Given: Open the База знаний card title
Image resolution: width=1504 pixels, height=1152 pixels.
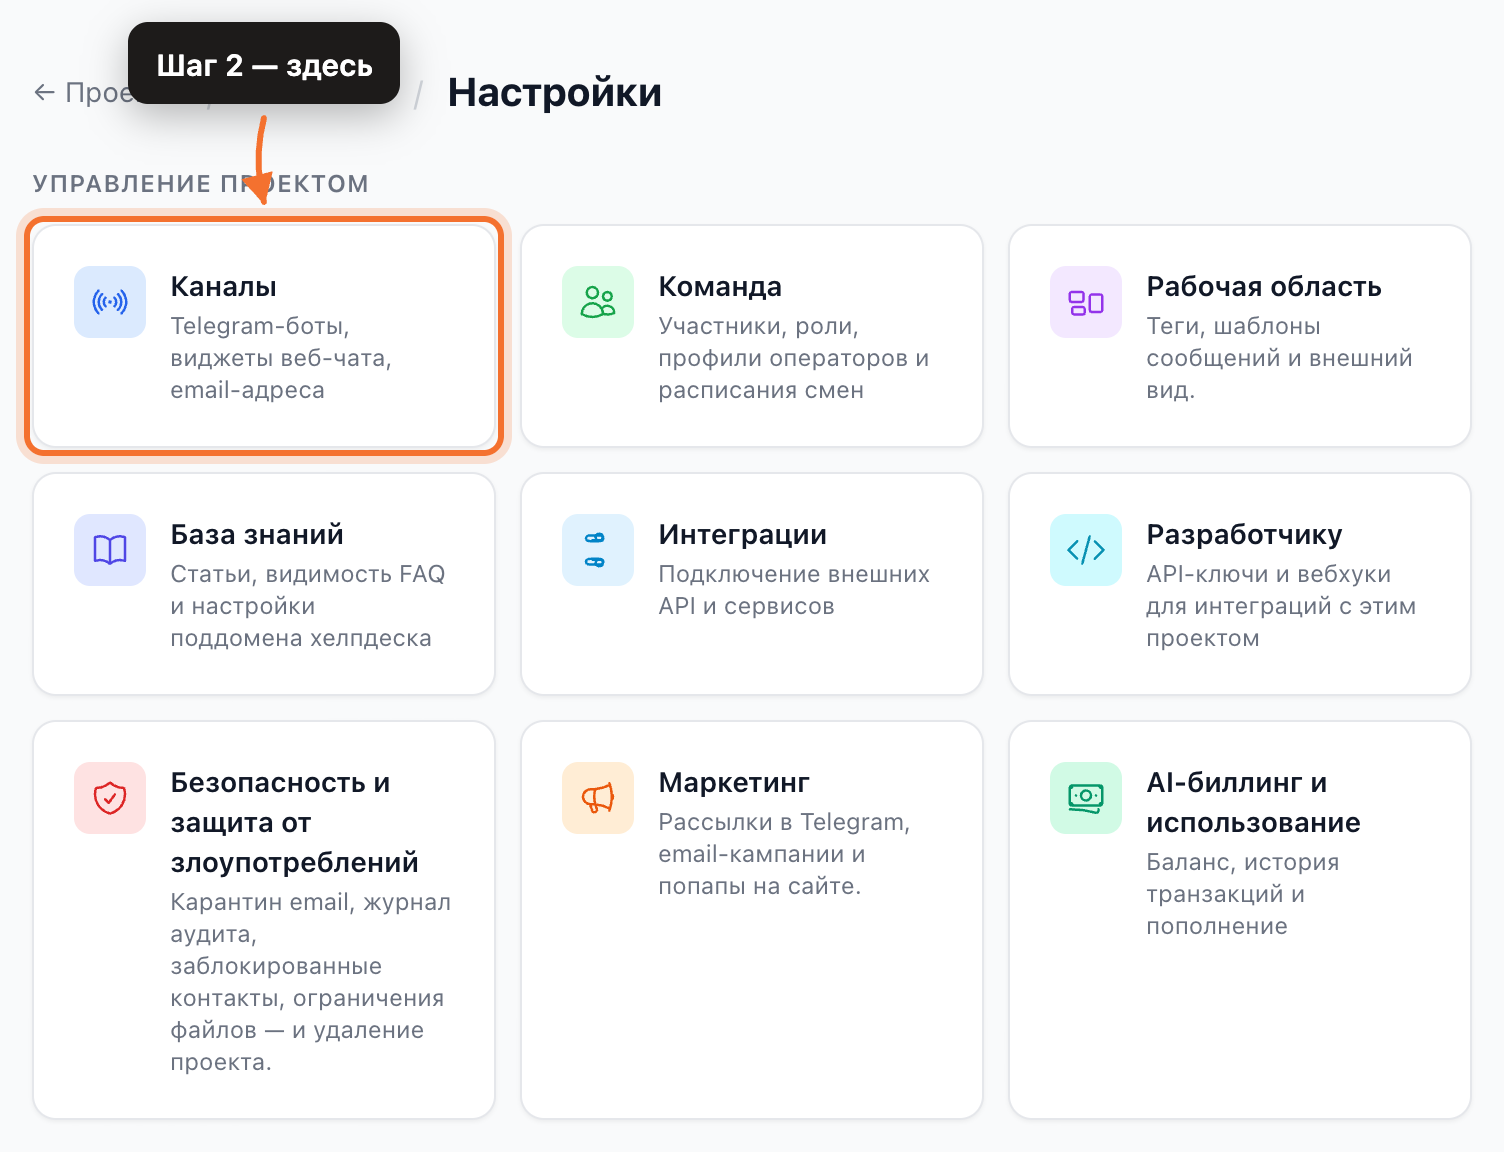Looking at the screenshot, I should pyautogui.click(x=257, y=534).
